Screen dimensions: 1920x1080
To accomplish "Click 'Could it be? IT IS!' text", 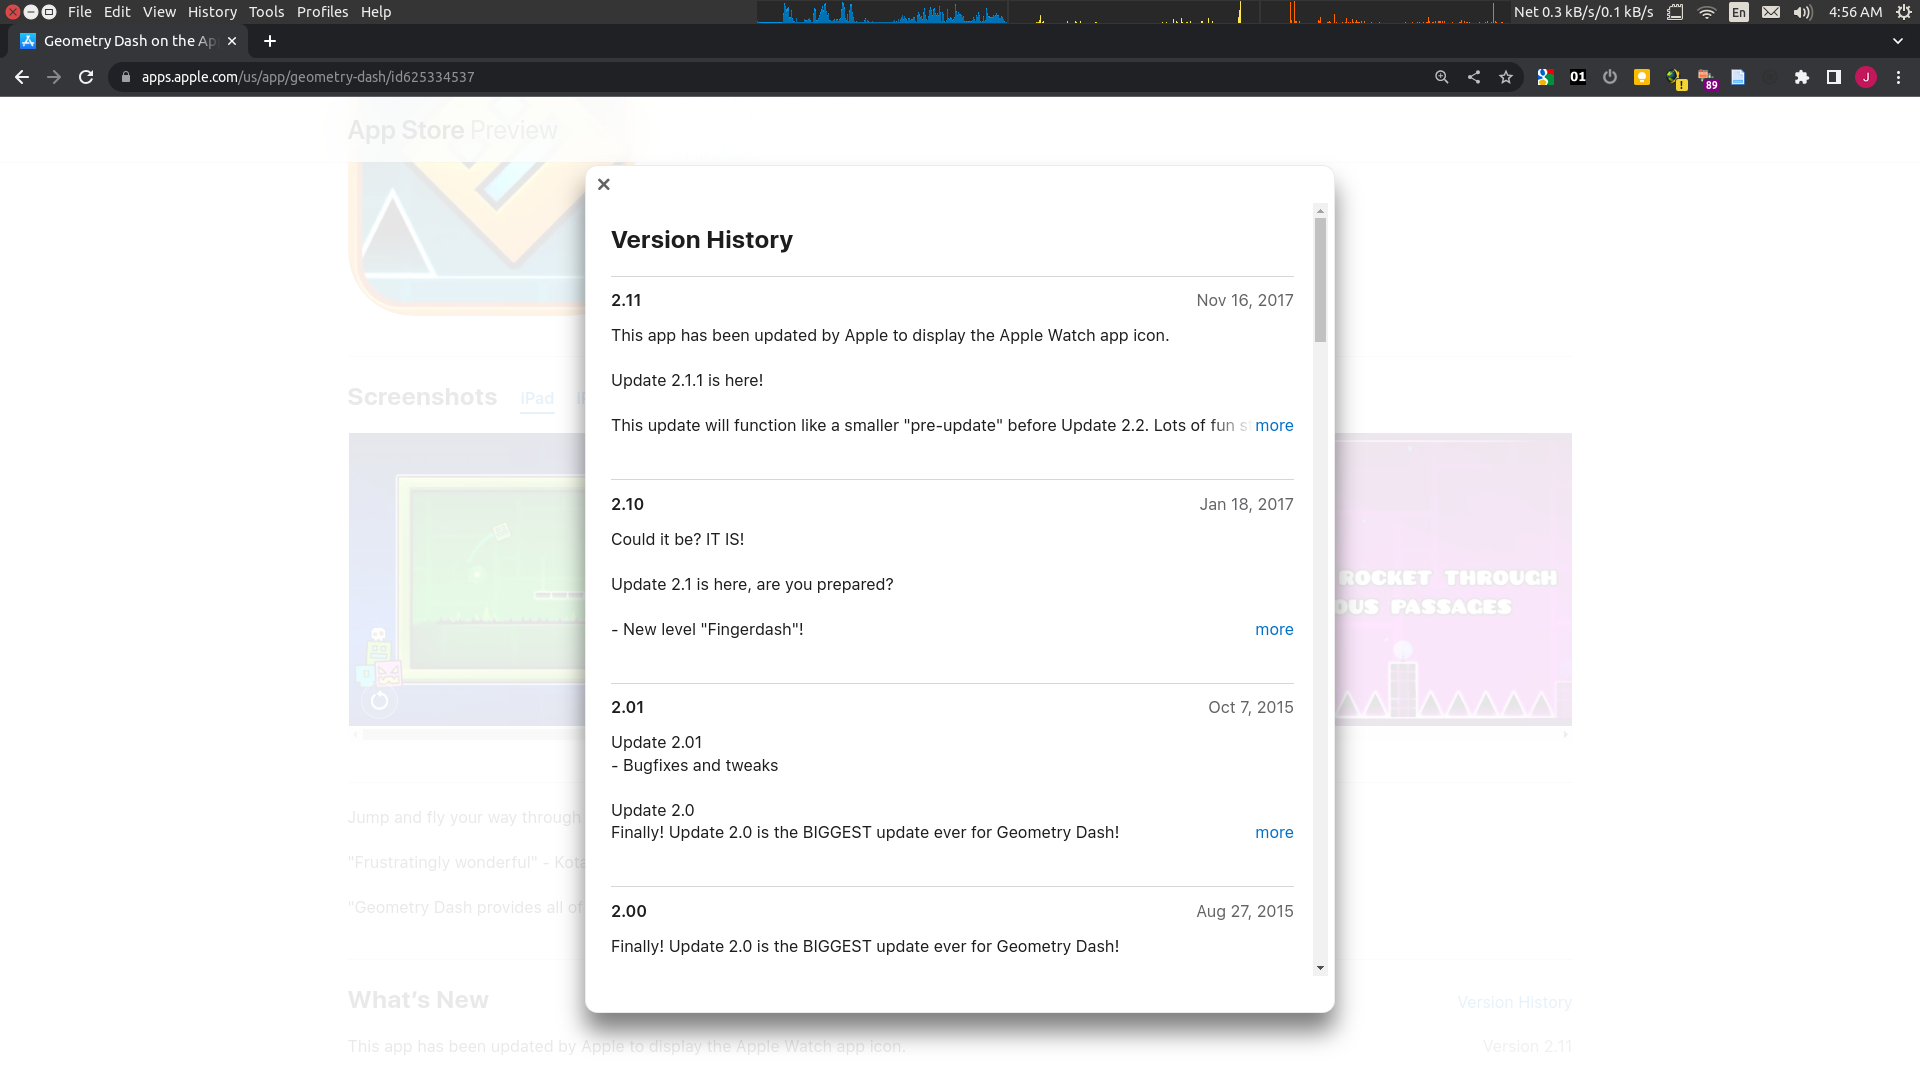I will (x=677, y=539).
